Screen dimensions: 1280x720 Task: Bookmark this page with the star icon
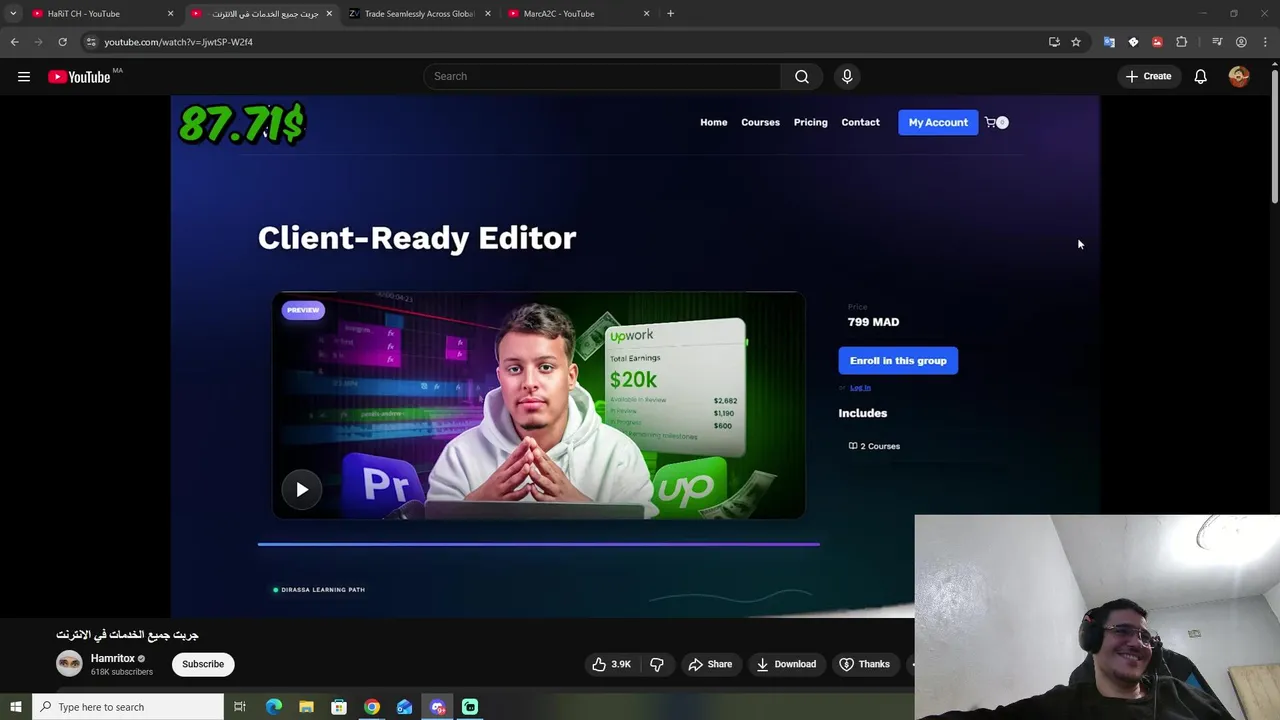[1076, 42]
